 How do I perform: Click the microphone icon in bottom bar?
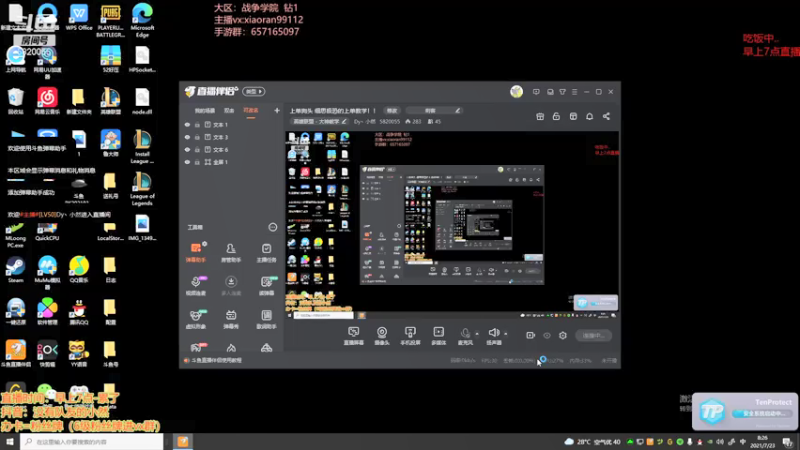pos(465,333)
